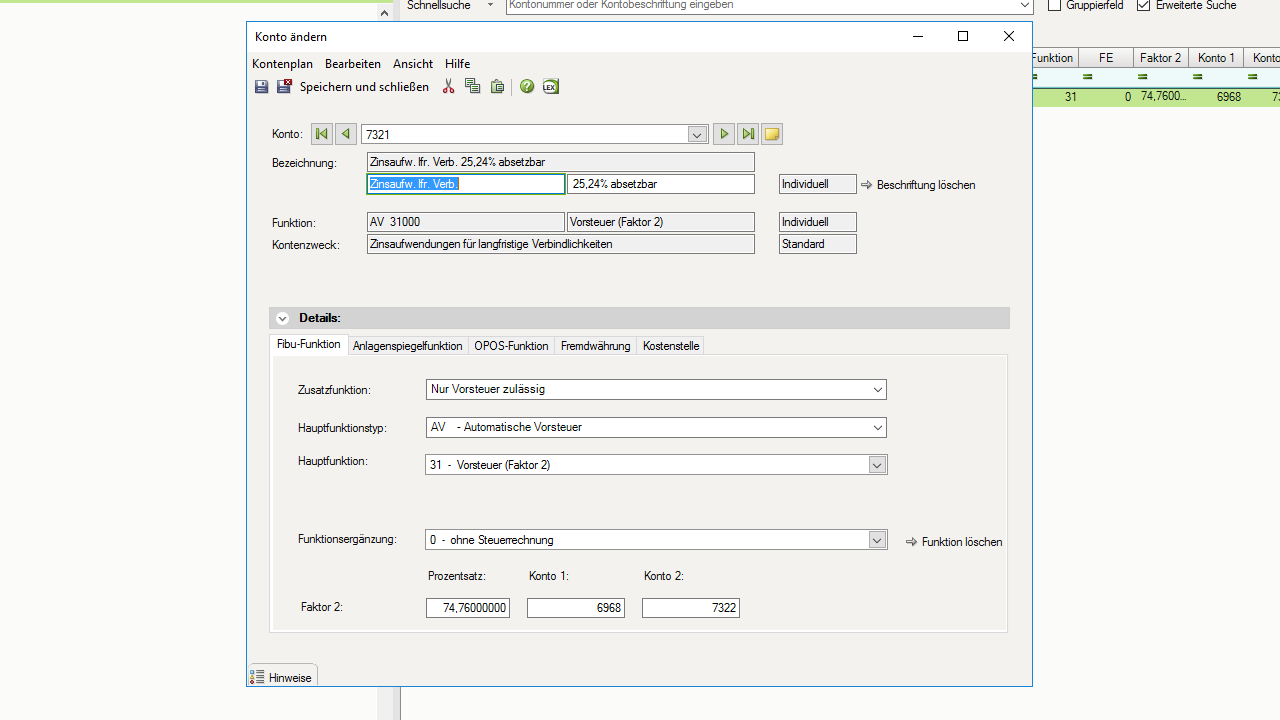The image size is (1280, 720).
Task: Click the Faktor 2 Prozentsatz field
Action: pyautogui.click(x=468, y=608)
